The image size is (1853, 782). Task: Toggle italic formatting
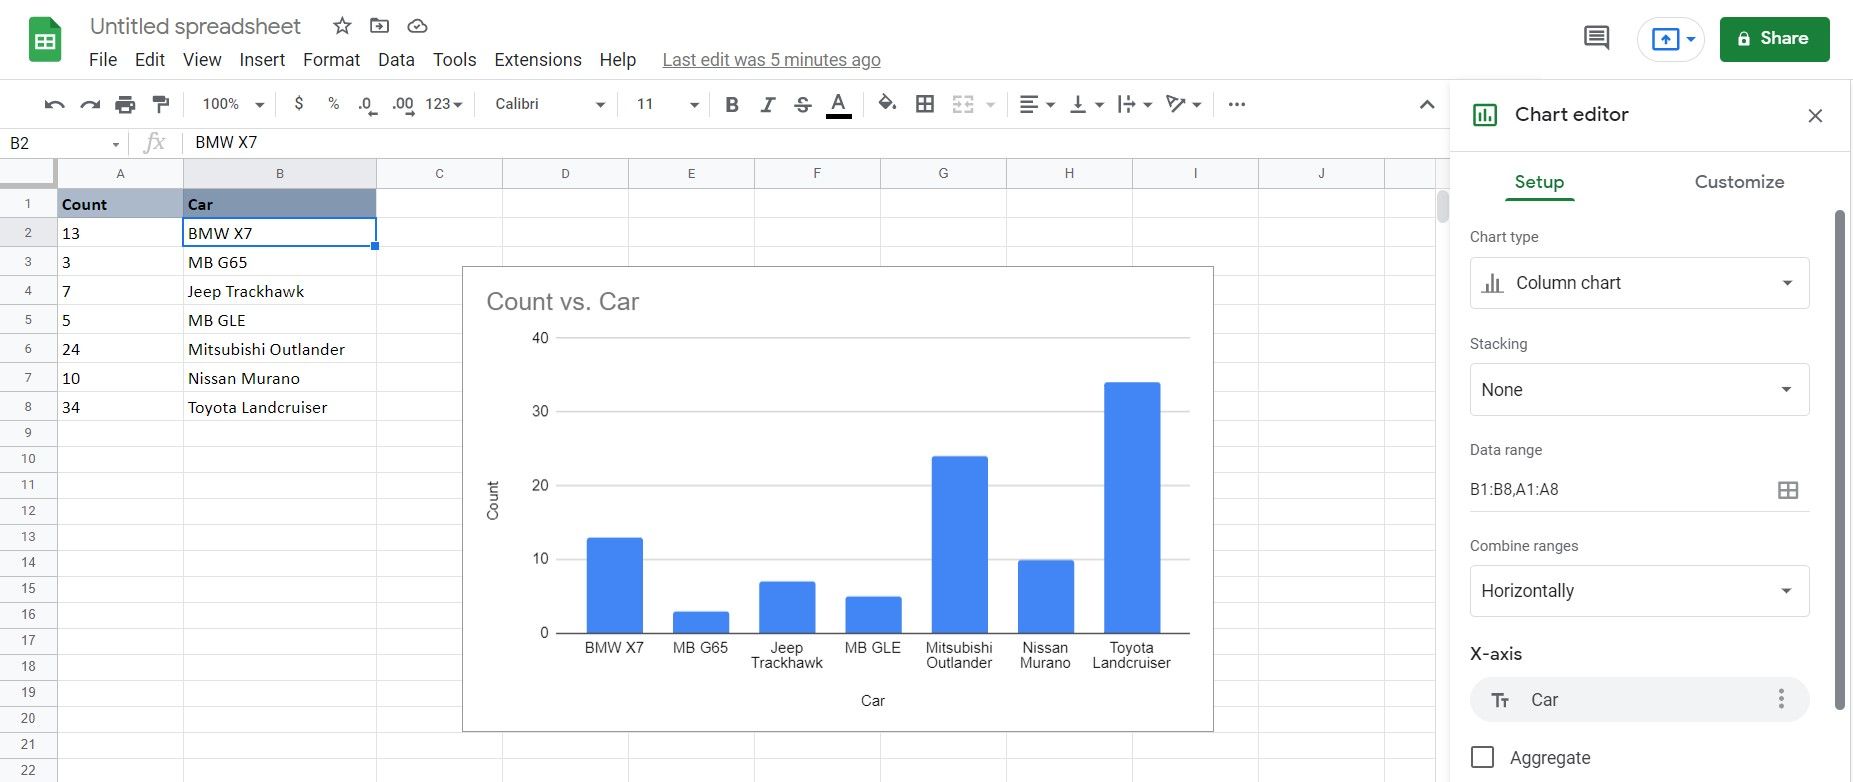(x=767, y=104)
